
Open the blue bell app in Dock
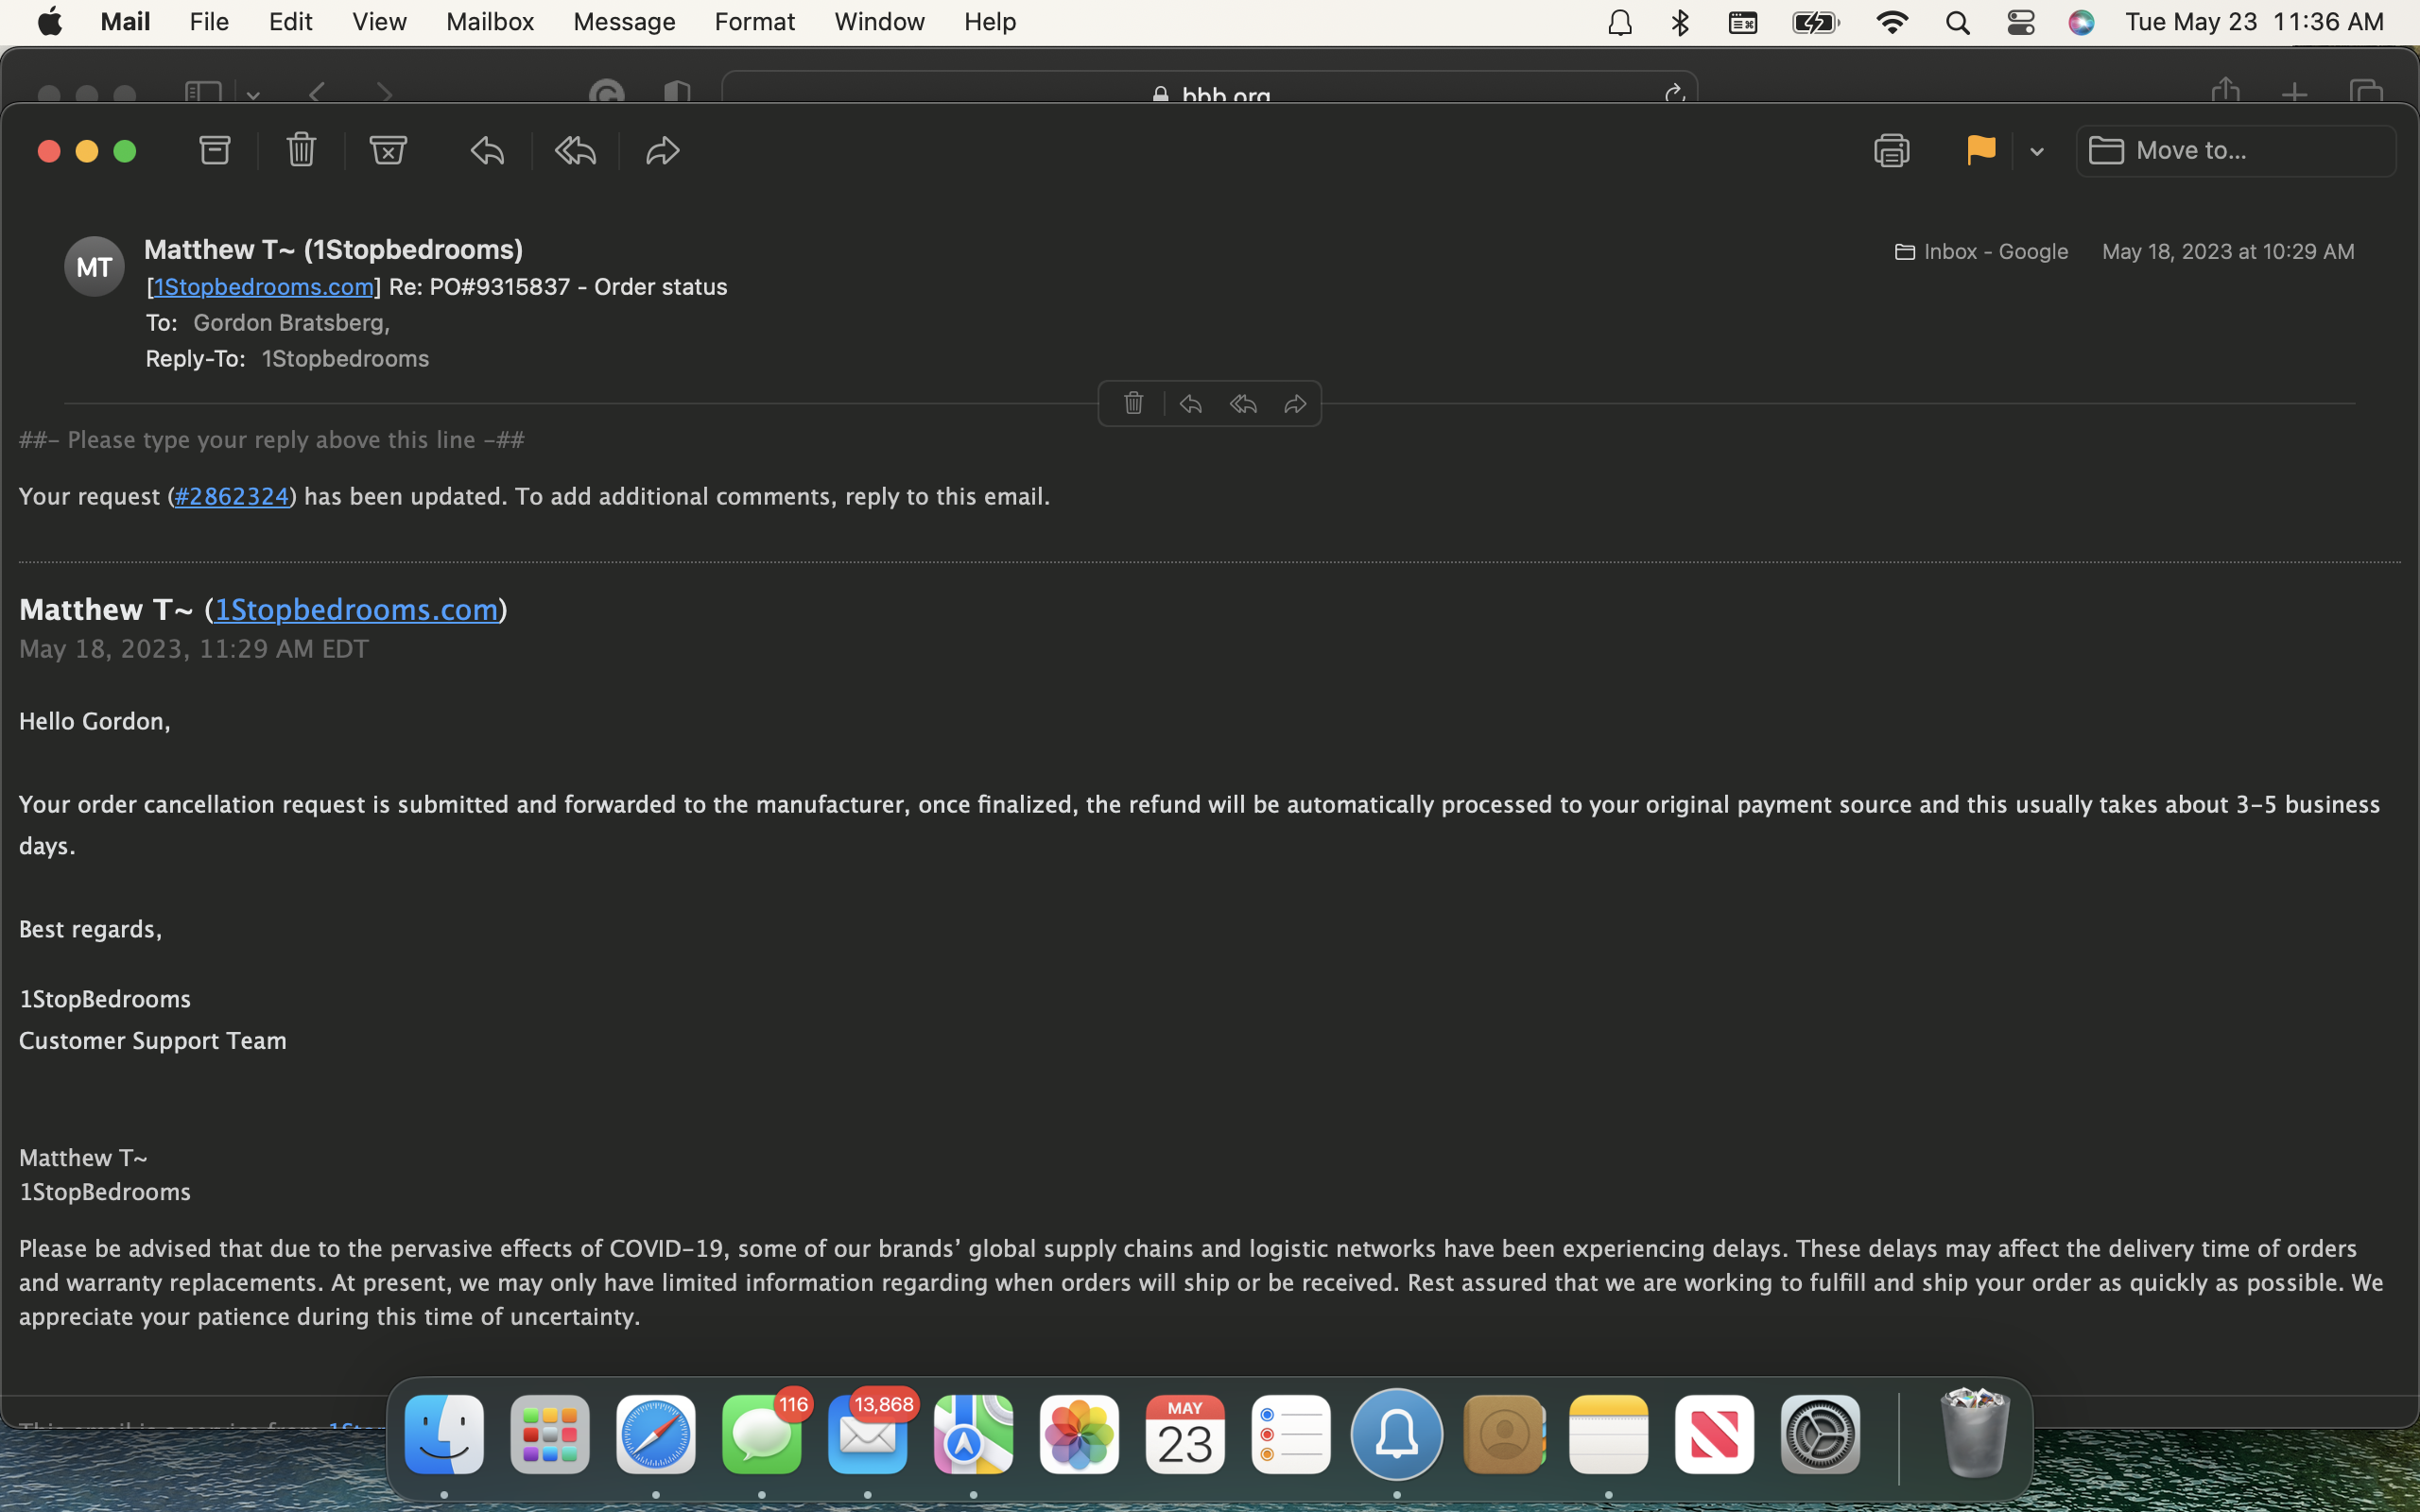point(1397,1434)
